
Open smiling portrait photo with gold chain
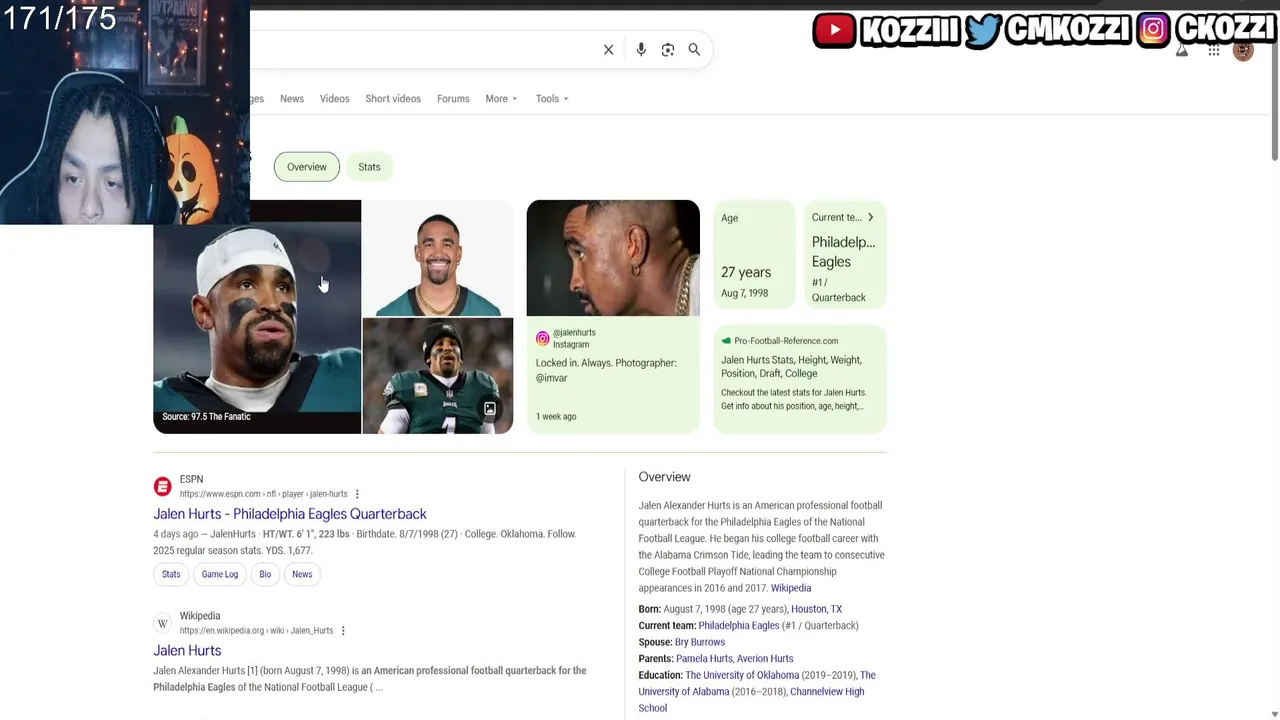438,258
